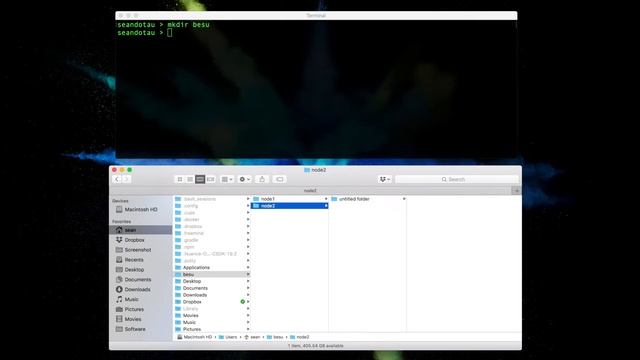Open Dropbox in Finder sidebar
The width and height of the screenshot is (640, 360).
tap(141, 240)
